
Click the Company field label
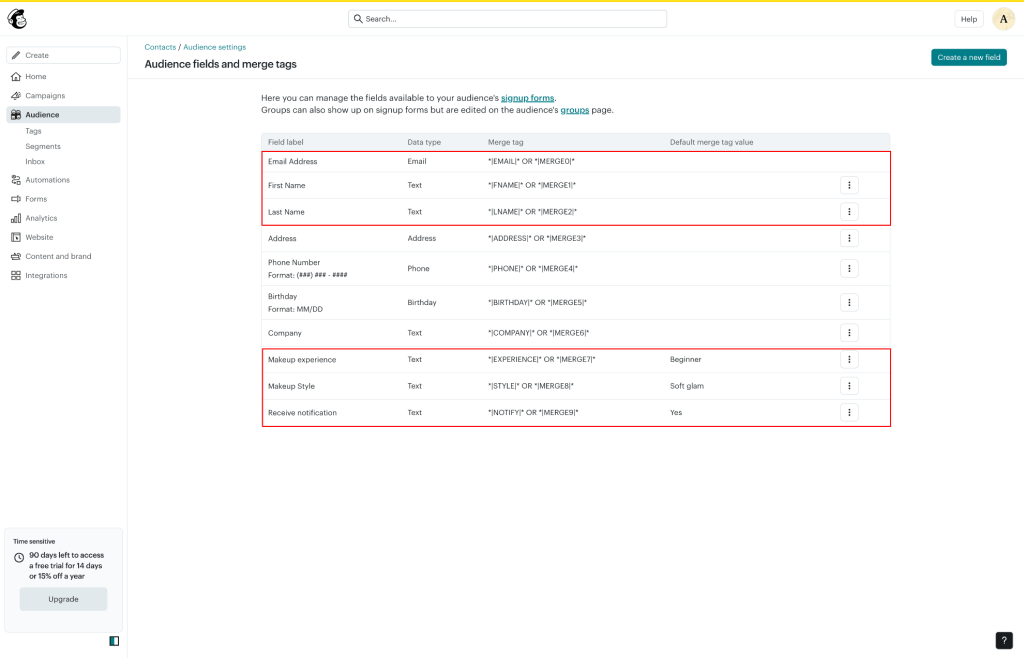(285, 333)
